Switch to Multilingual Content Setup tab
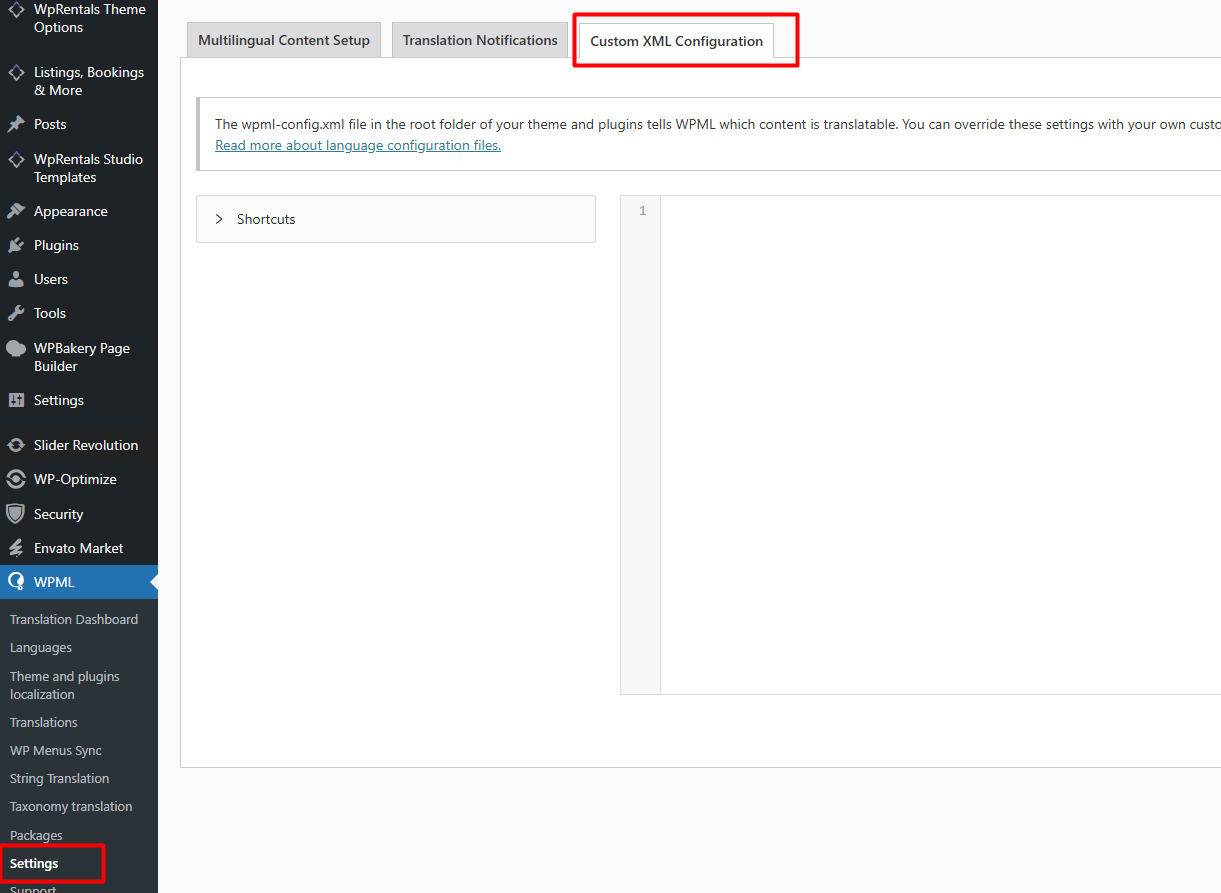The width and height of the screenshot is (1221, 893). [284, 41]
